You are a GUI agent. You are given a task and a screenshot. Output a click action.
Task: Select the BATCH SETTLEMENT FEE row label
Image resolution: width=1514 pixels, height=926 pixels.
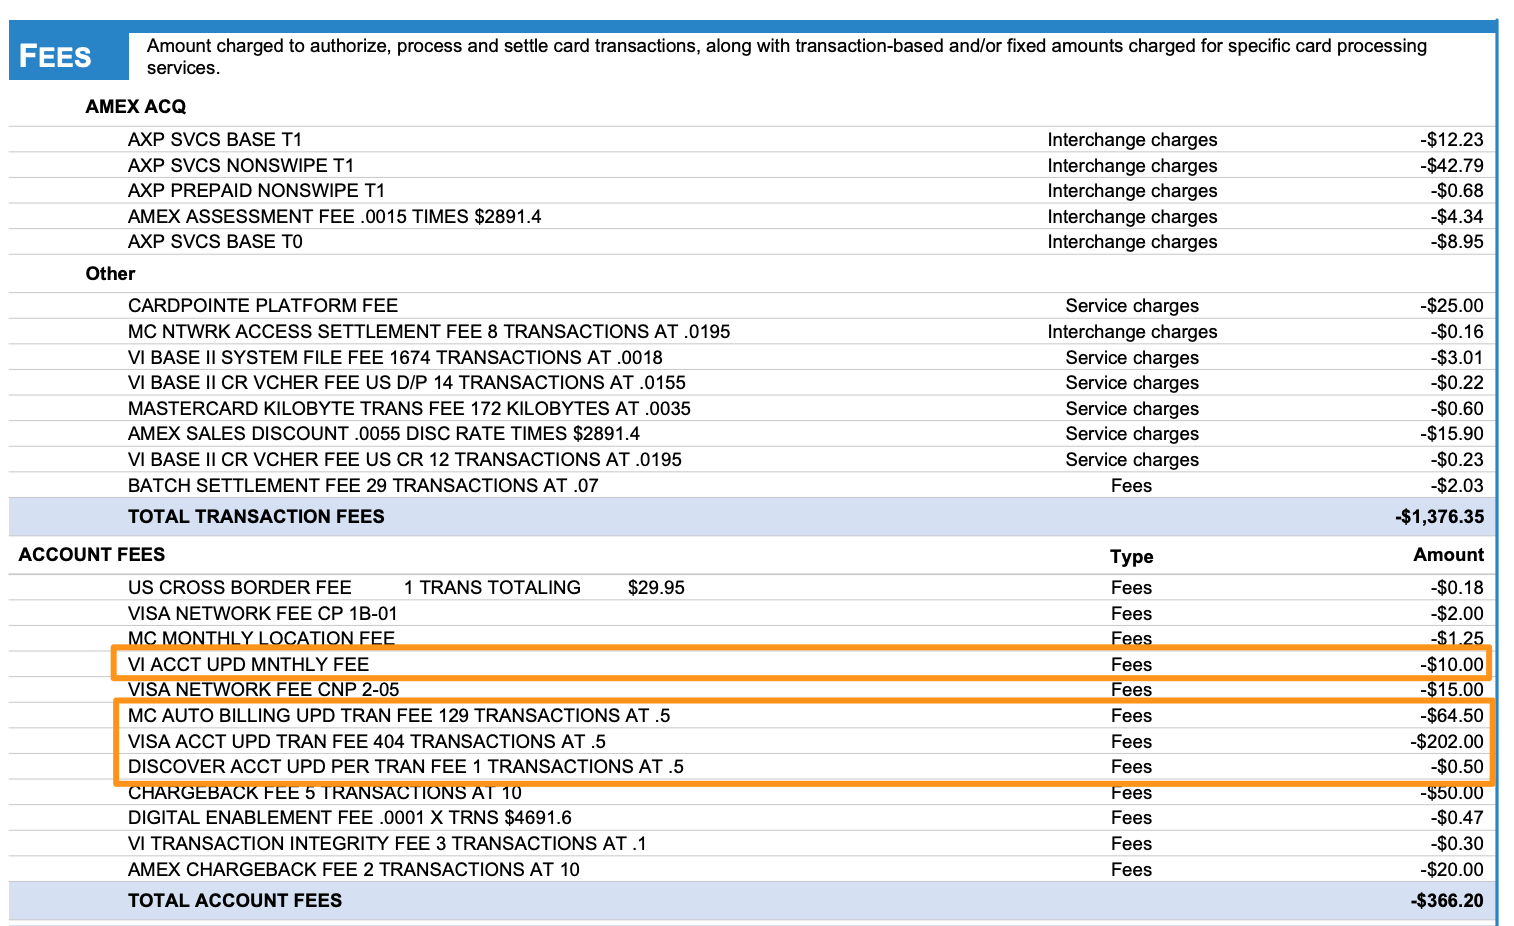coord(362,486)
